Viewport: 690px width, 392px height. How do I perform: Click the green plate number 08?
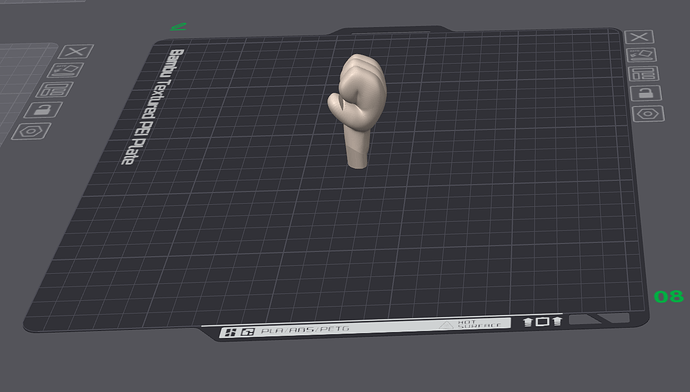click(x=669, y=297)
